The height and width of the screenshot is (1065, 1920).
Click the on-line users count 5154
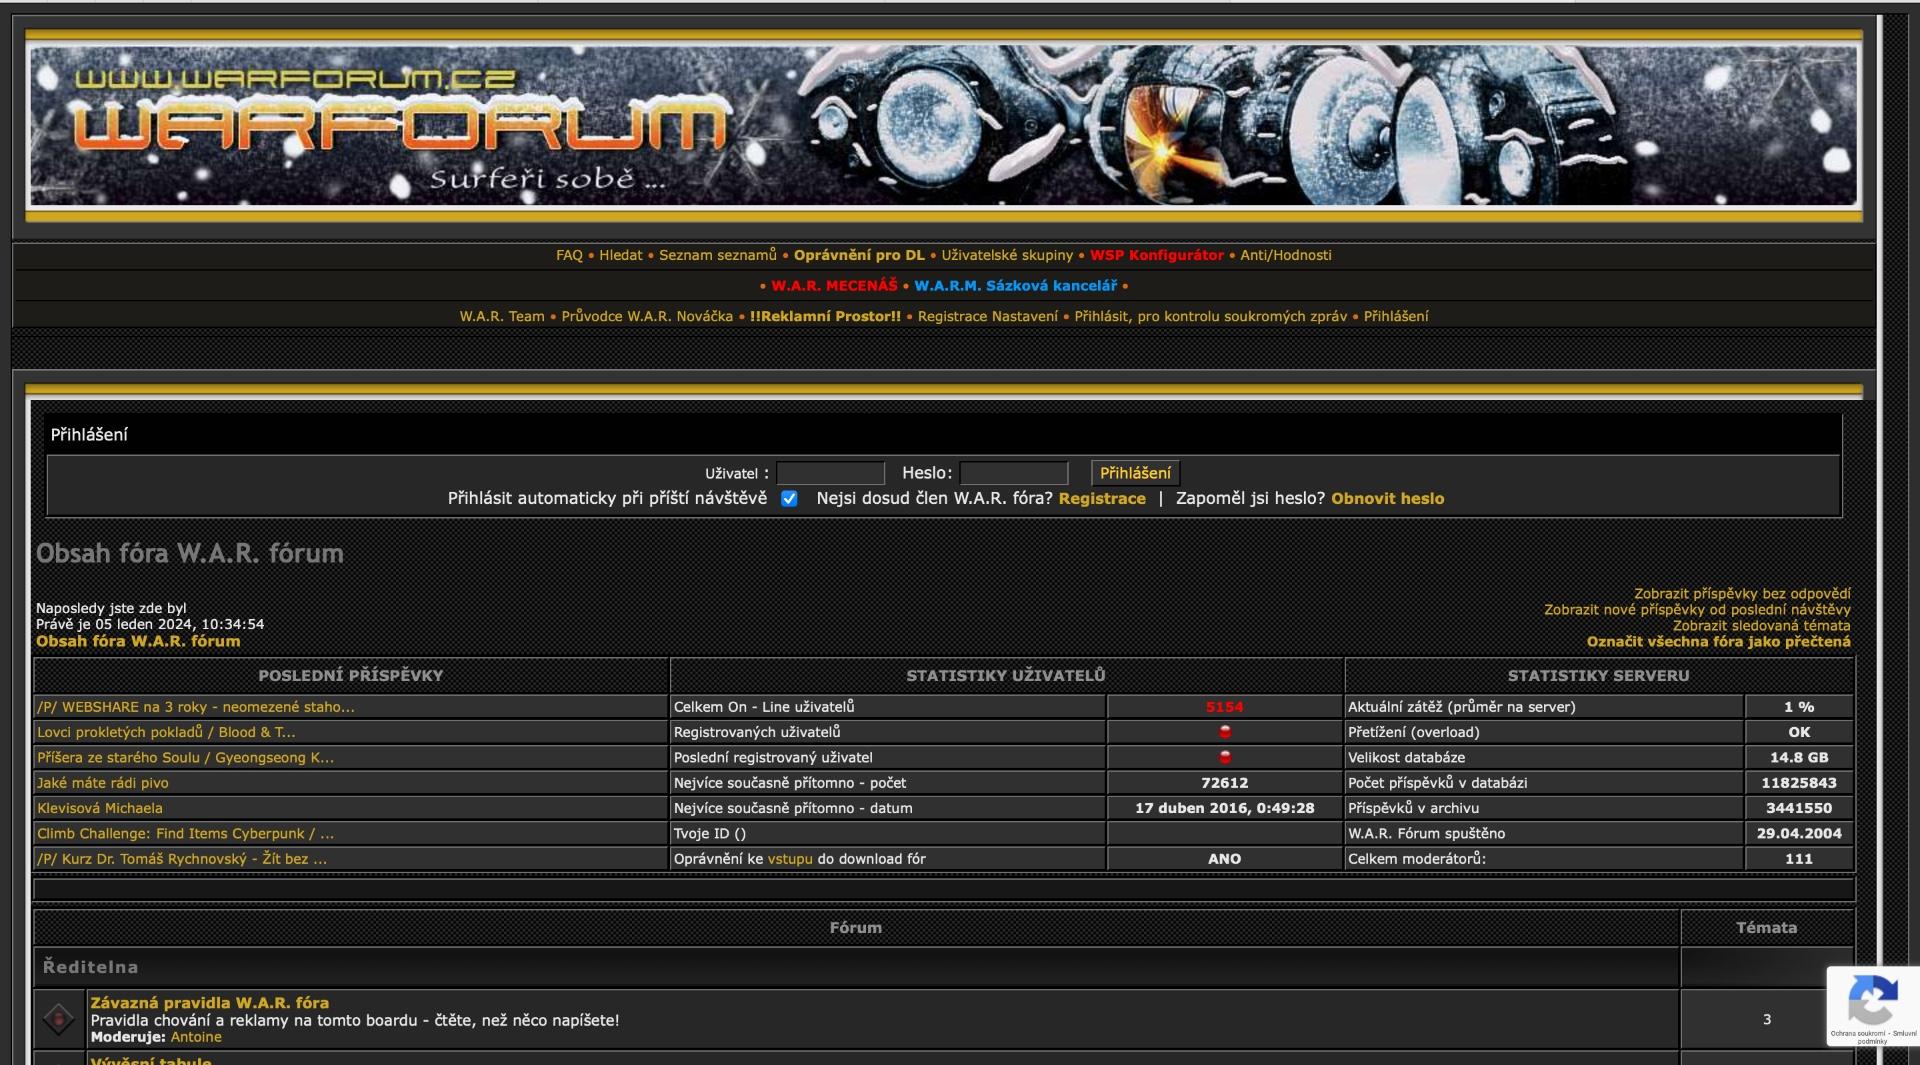point(1224,707)
